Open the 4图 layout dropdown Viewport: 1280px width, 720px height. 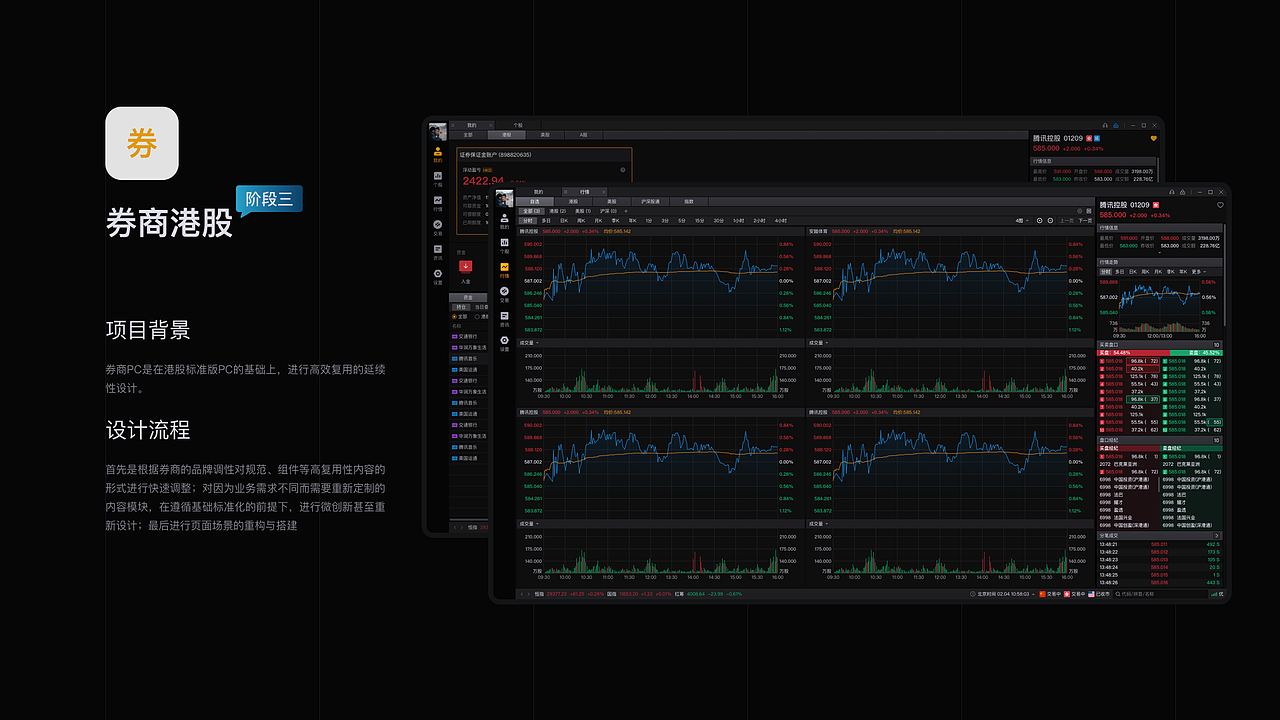(1021, 220)
